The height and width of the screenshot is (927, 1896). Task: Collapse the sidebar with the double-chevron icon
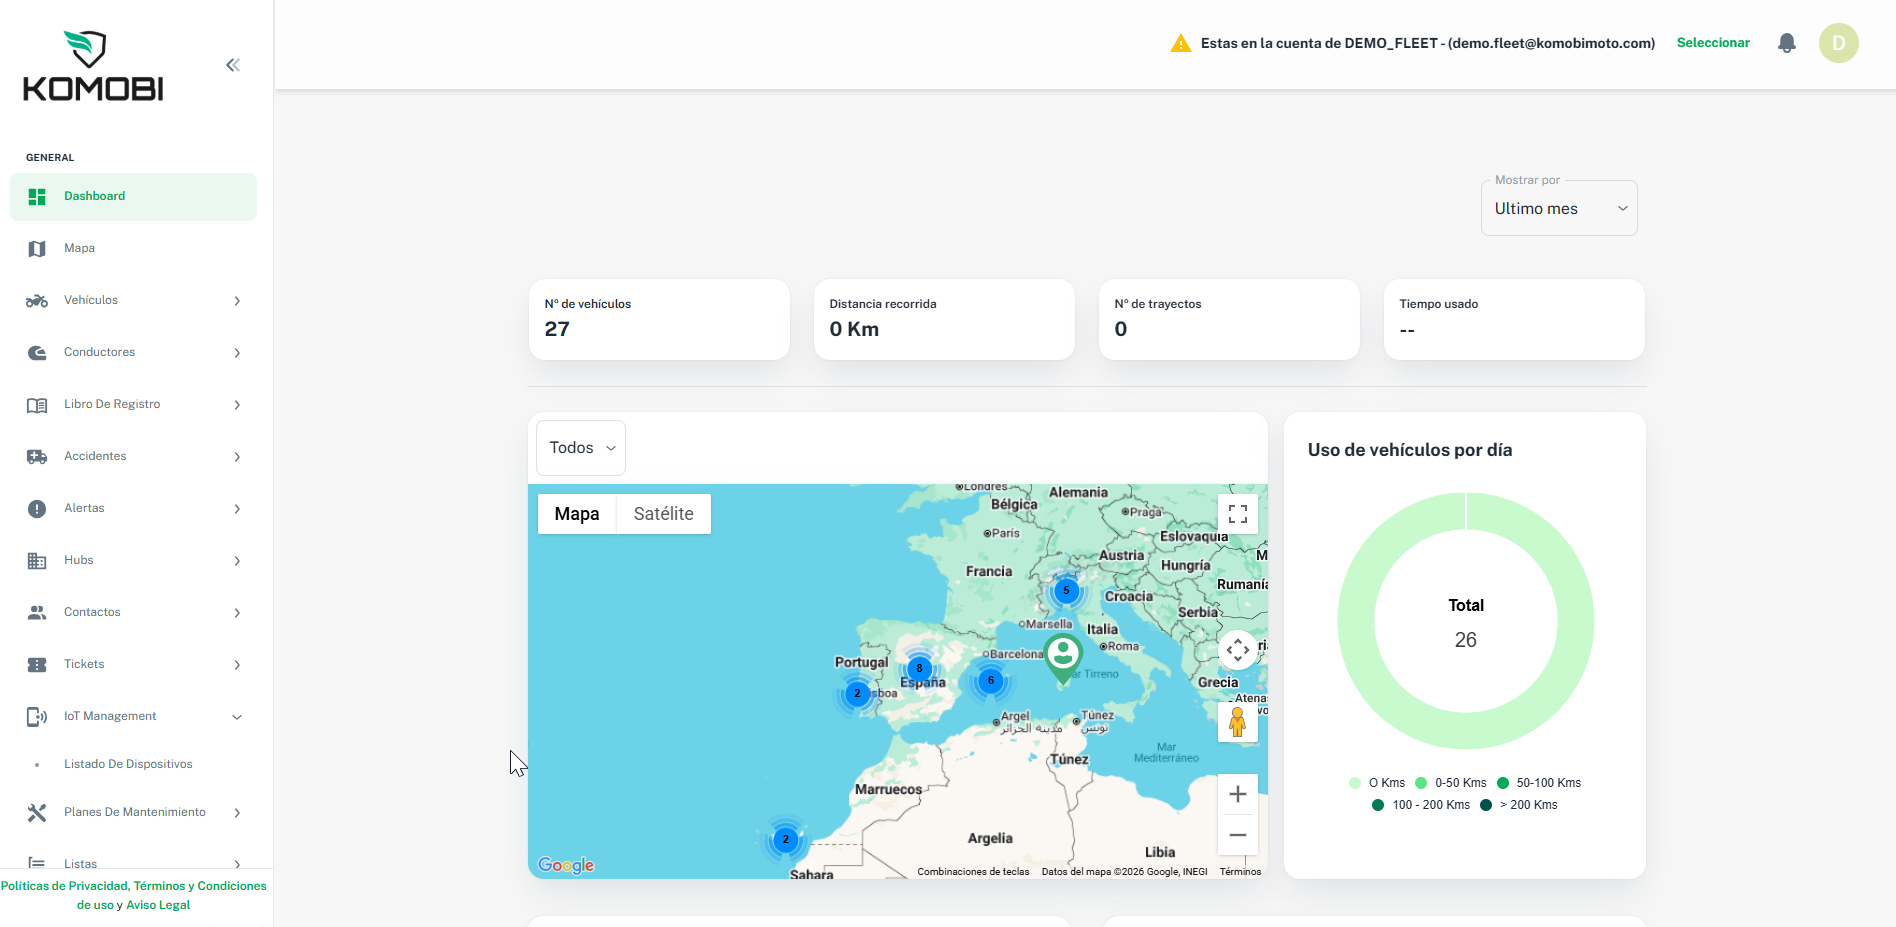233,65
